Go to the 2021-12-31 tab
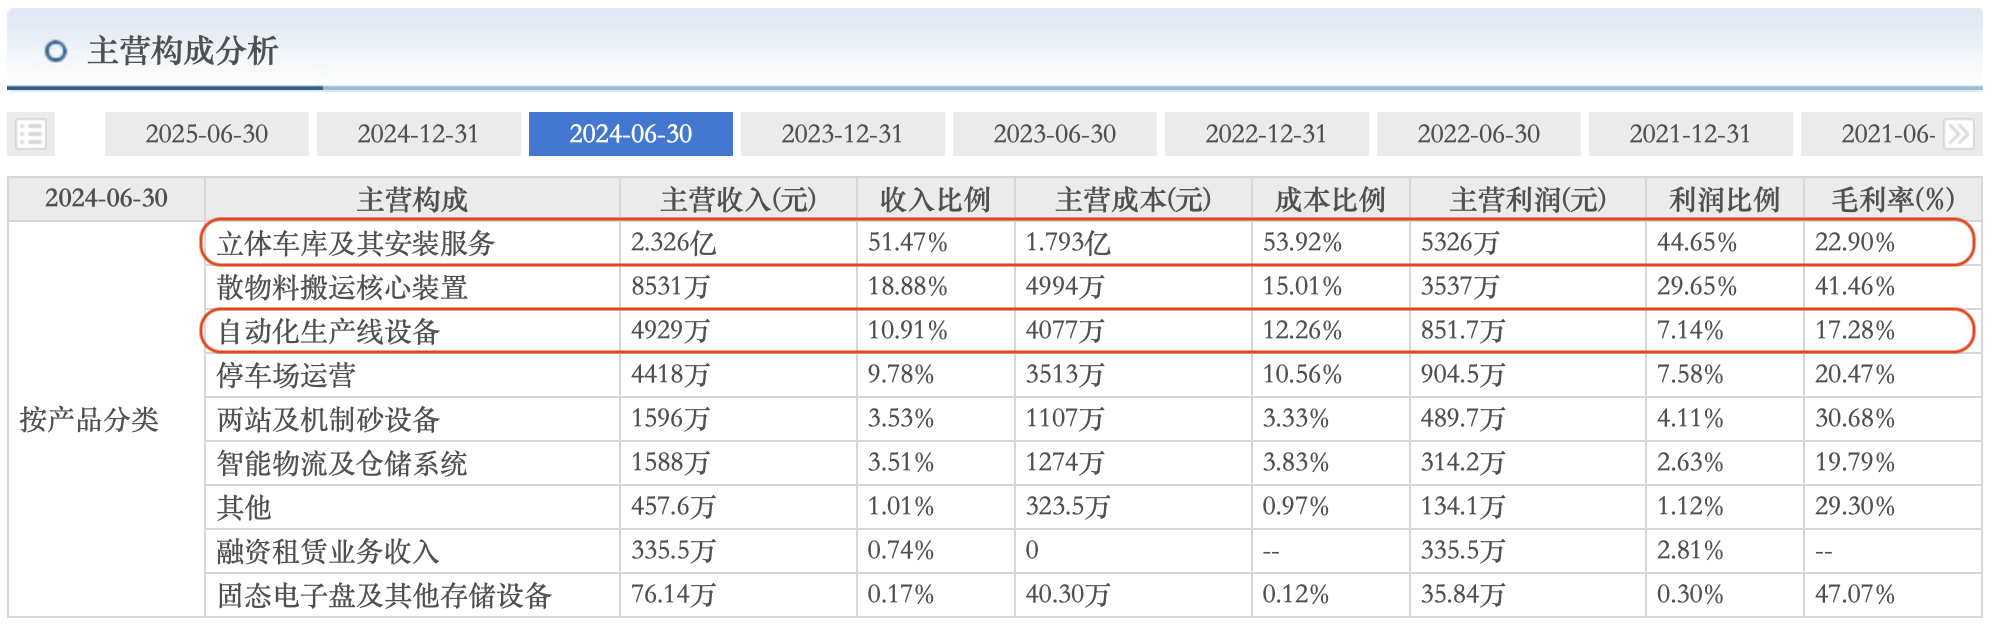This screenshot has height=628, width=1992. (1690, 134)
